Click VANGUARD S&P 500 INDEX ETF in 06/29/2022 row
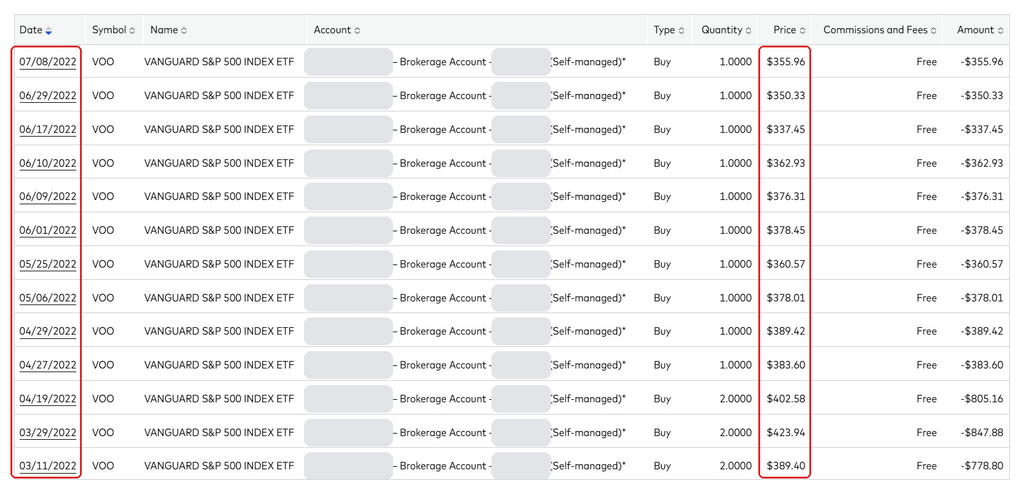Image resolution: width=1024 pixels, height=494 pixels. point(219,95)
